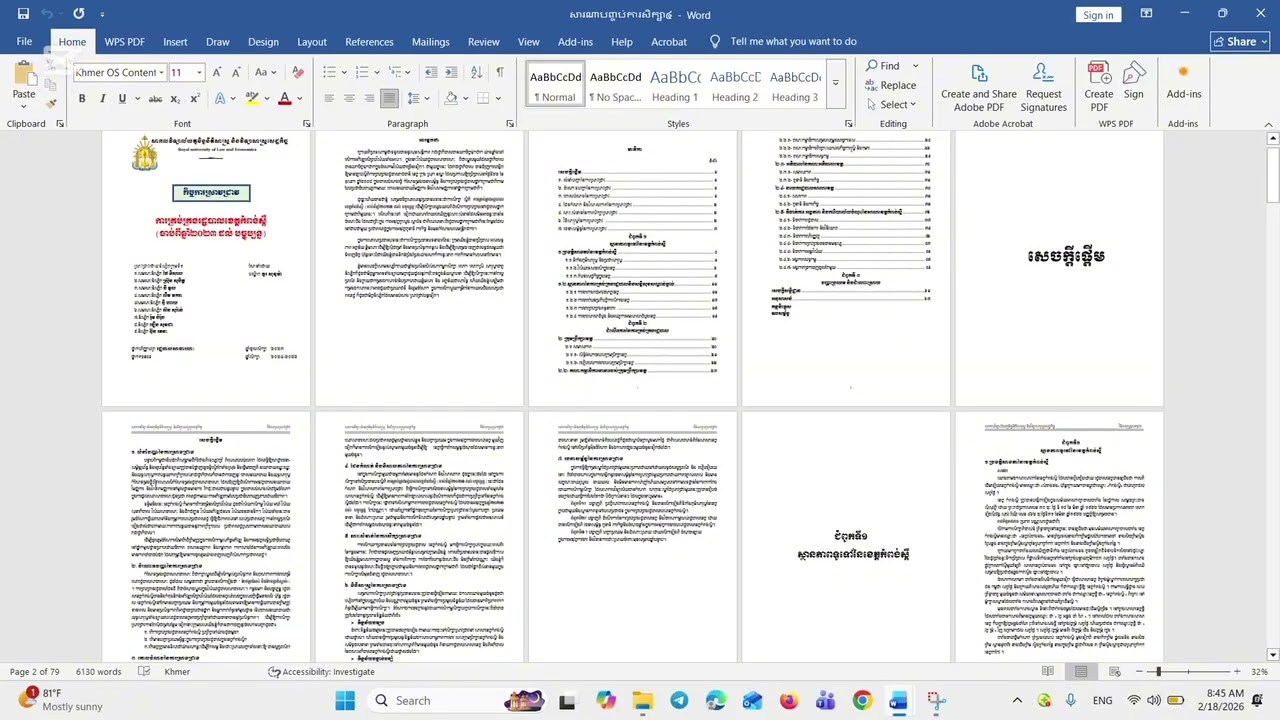
Task: Click the Windows Start button
Action: (345, 700)
